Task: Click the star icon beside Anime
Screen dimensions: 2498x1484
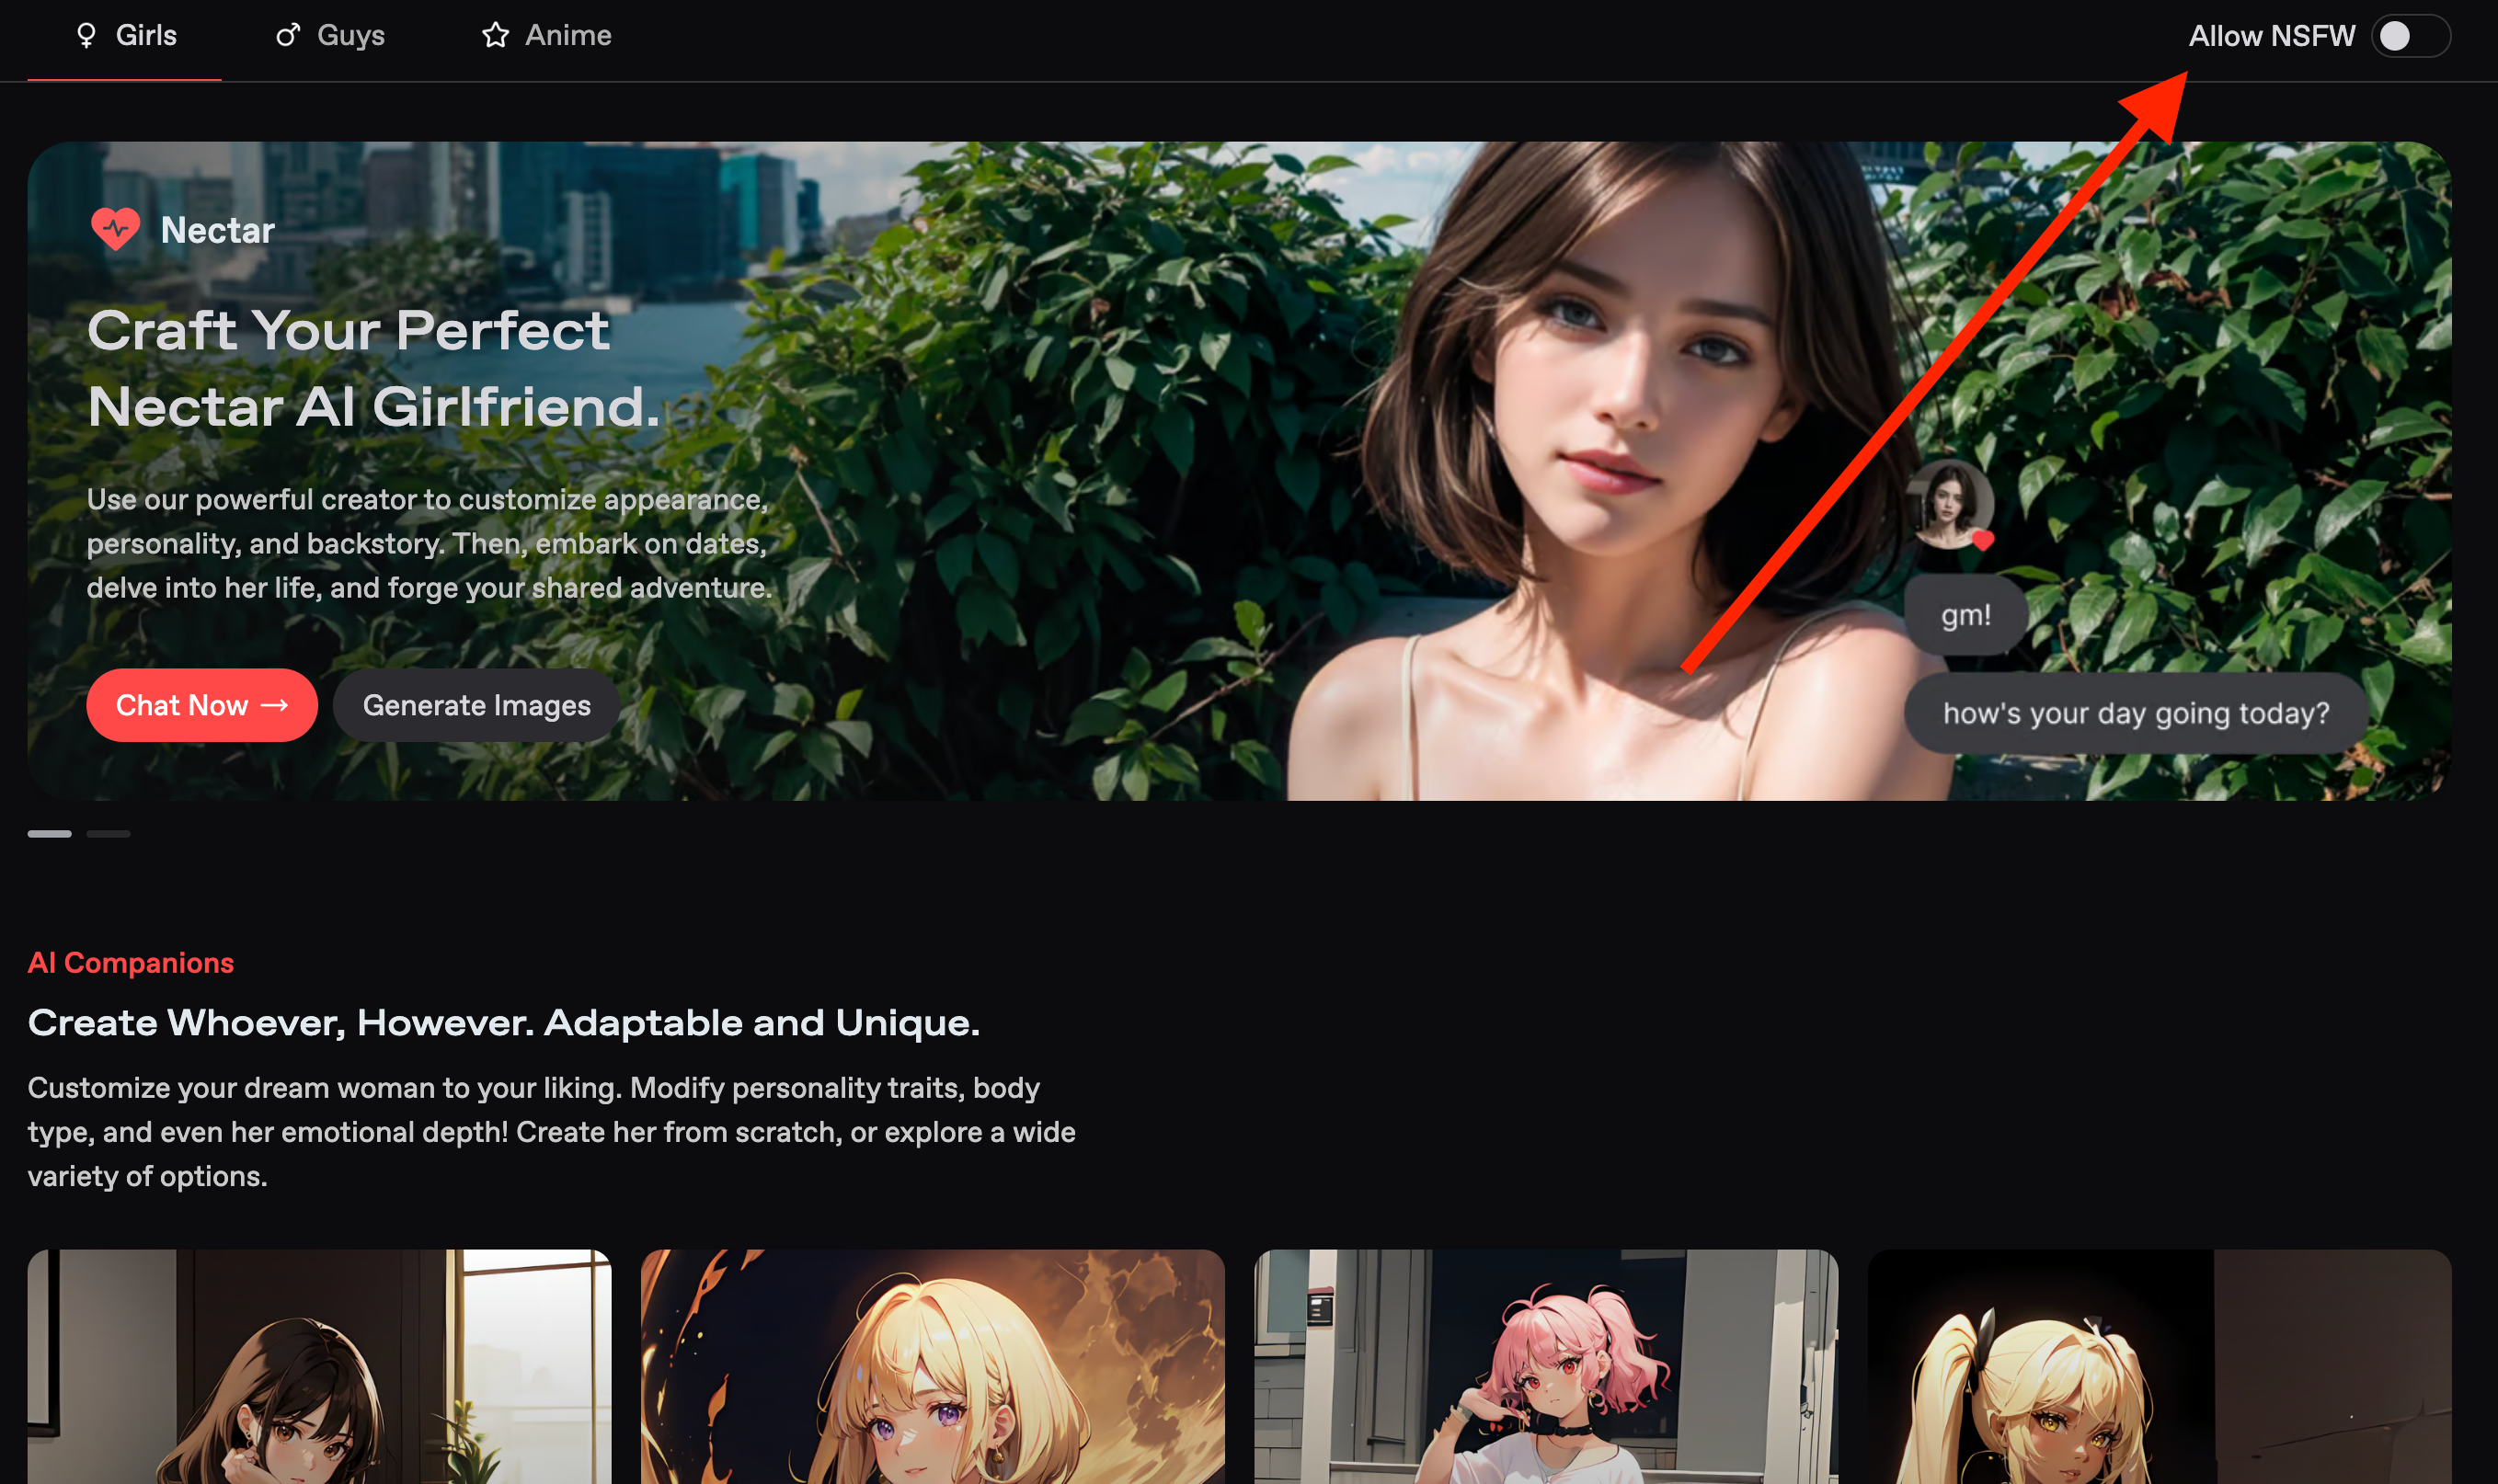Action: (x=495, y=36)
